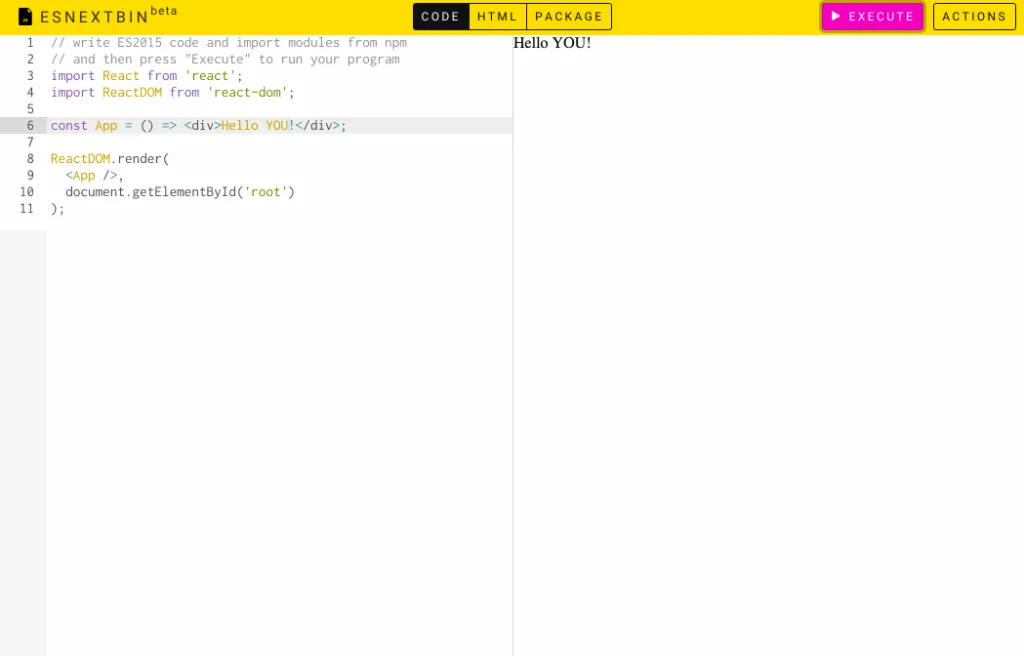This screenshot has width=1024, height=656.
Task: Click the closing parenthesis on line 11
Action: [55, 208]
